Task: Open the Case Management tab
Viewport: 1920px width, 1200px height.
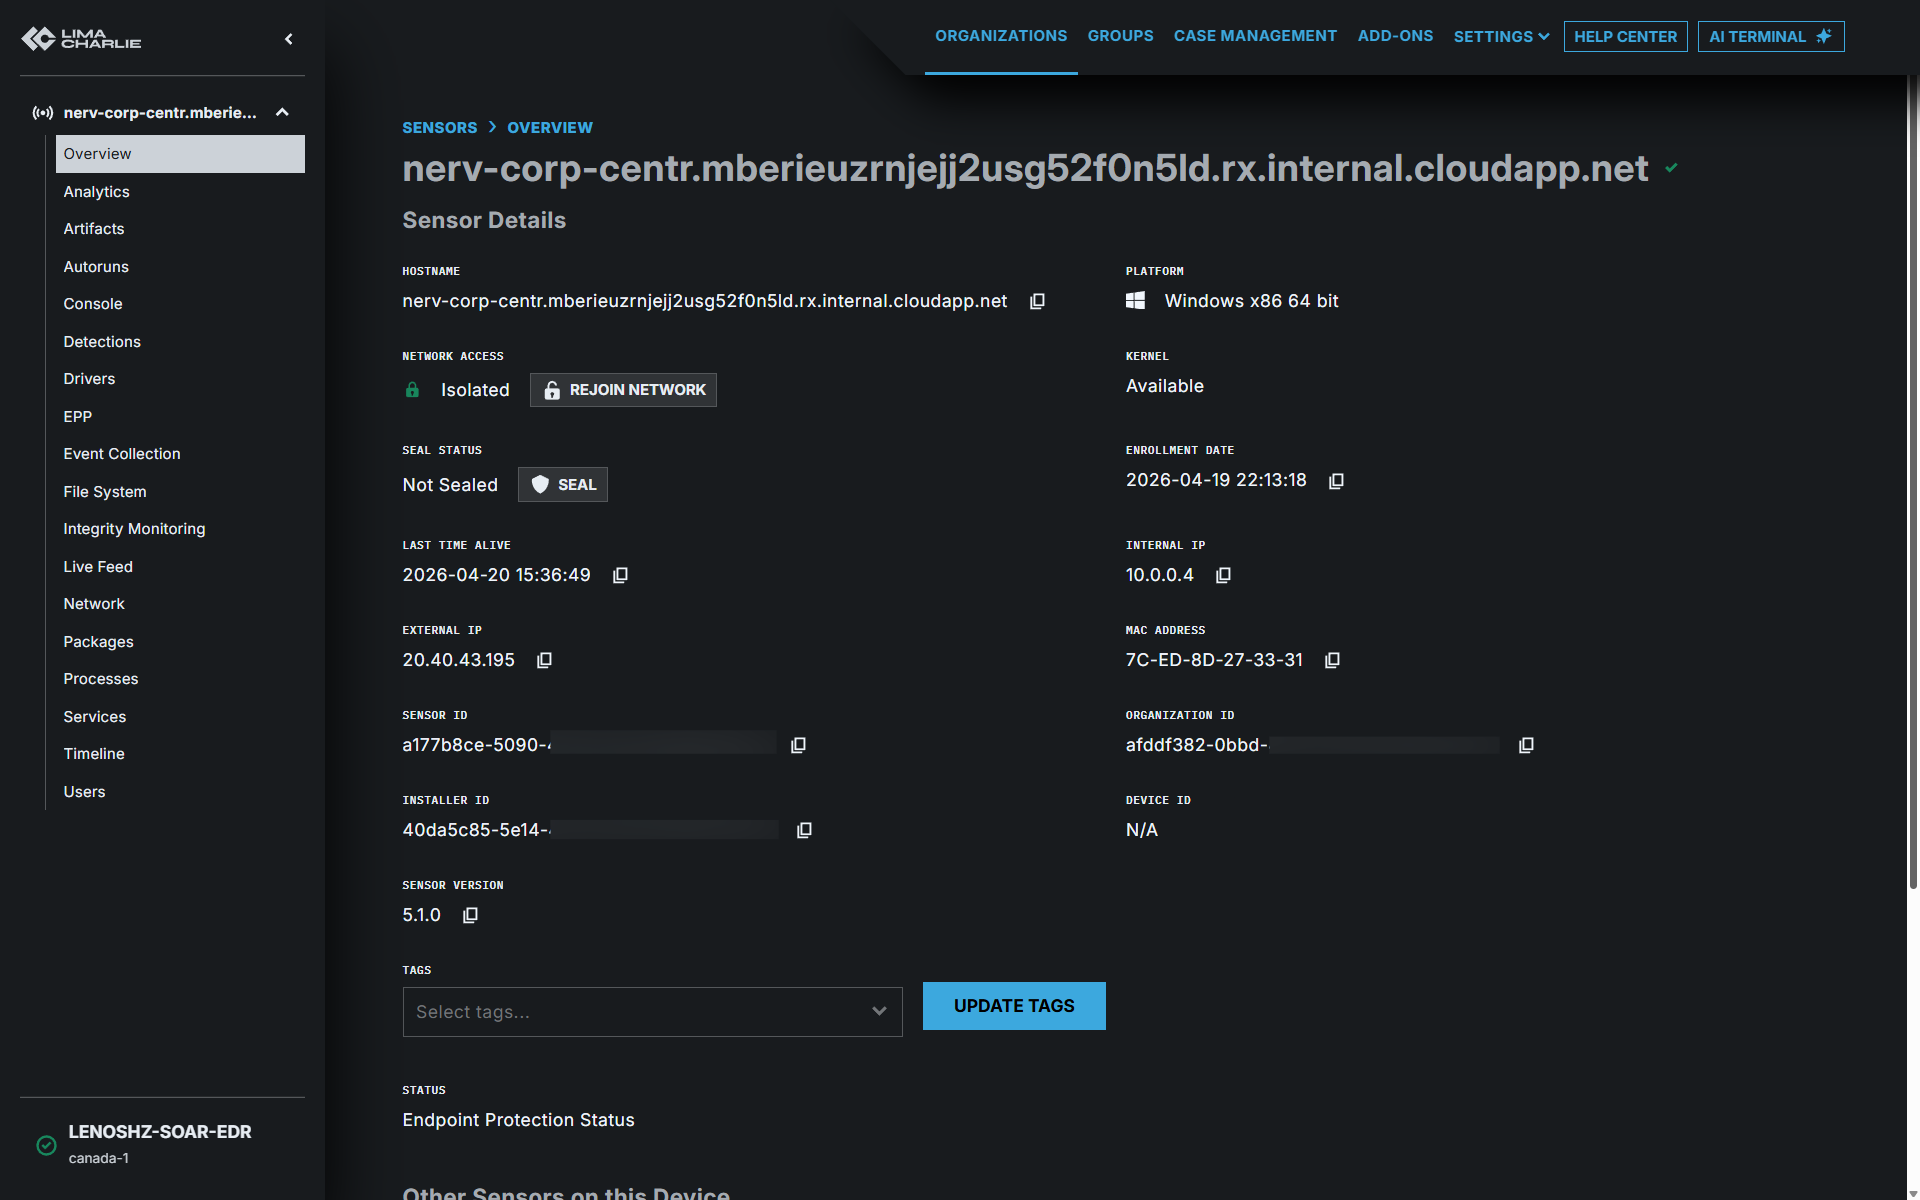Action: [x=1254, y=36]
